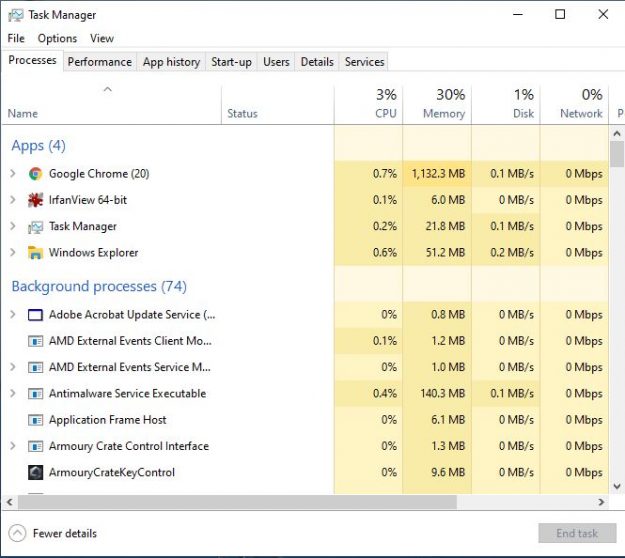Click the 1,132.3 MB memory value
625x558 pixels.
[x=438, y=174]
